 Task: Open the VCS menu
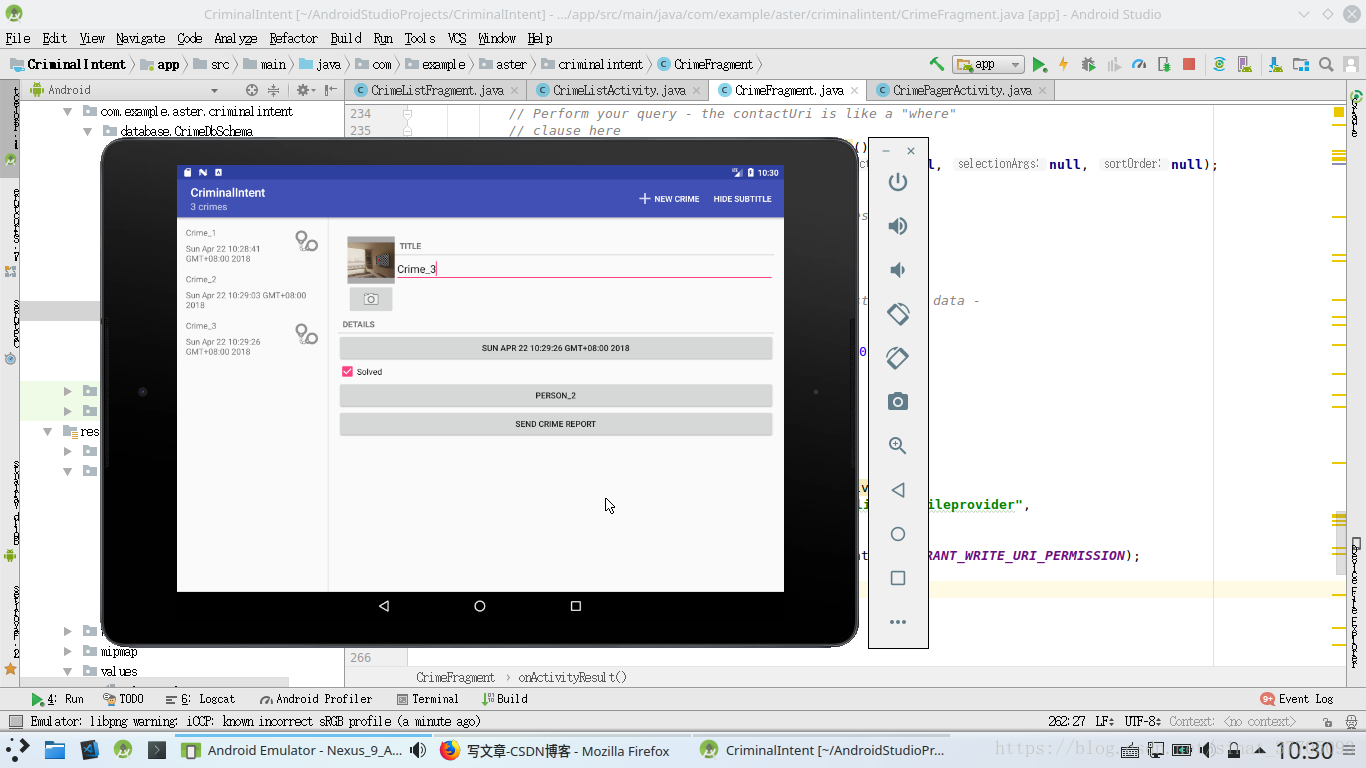[x=457, y=38]
